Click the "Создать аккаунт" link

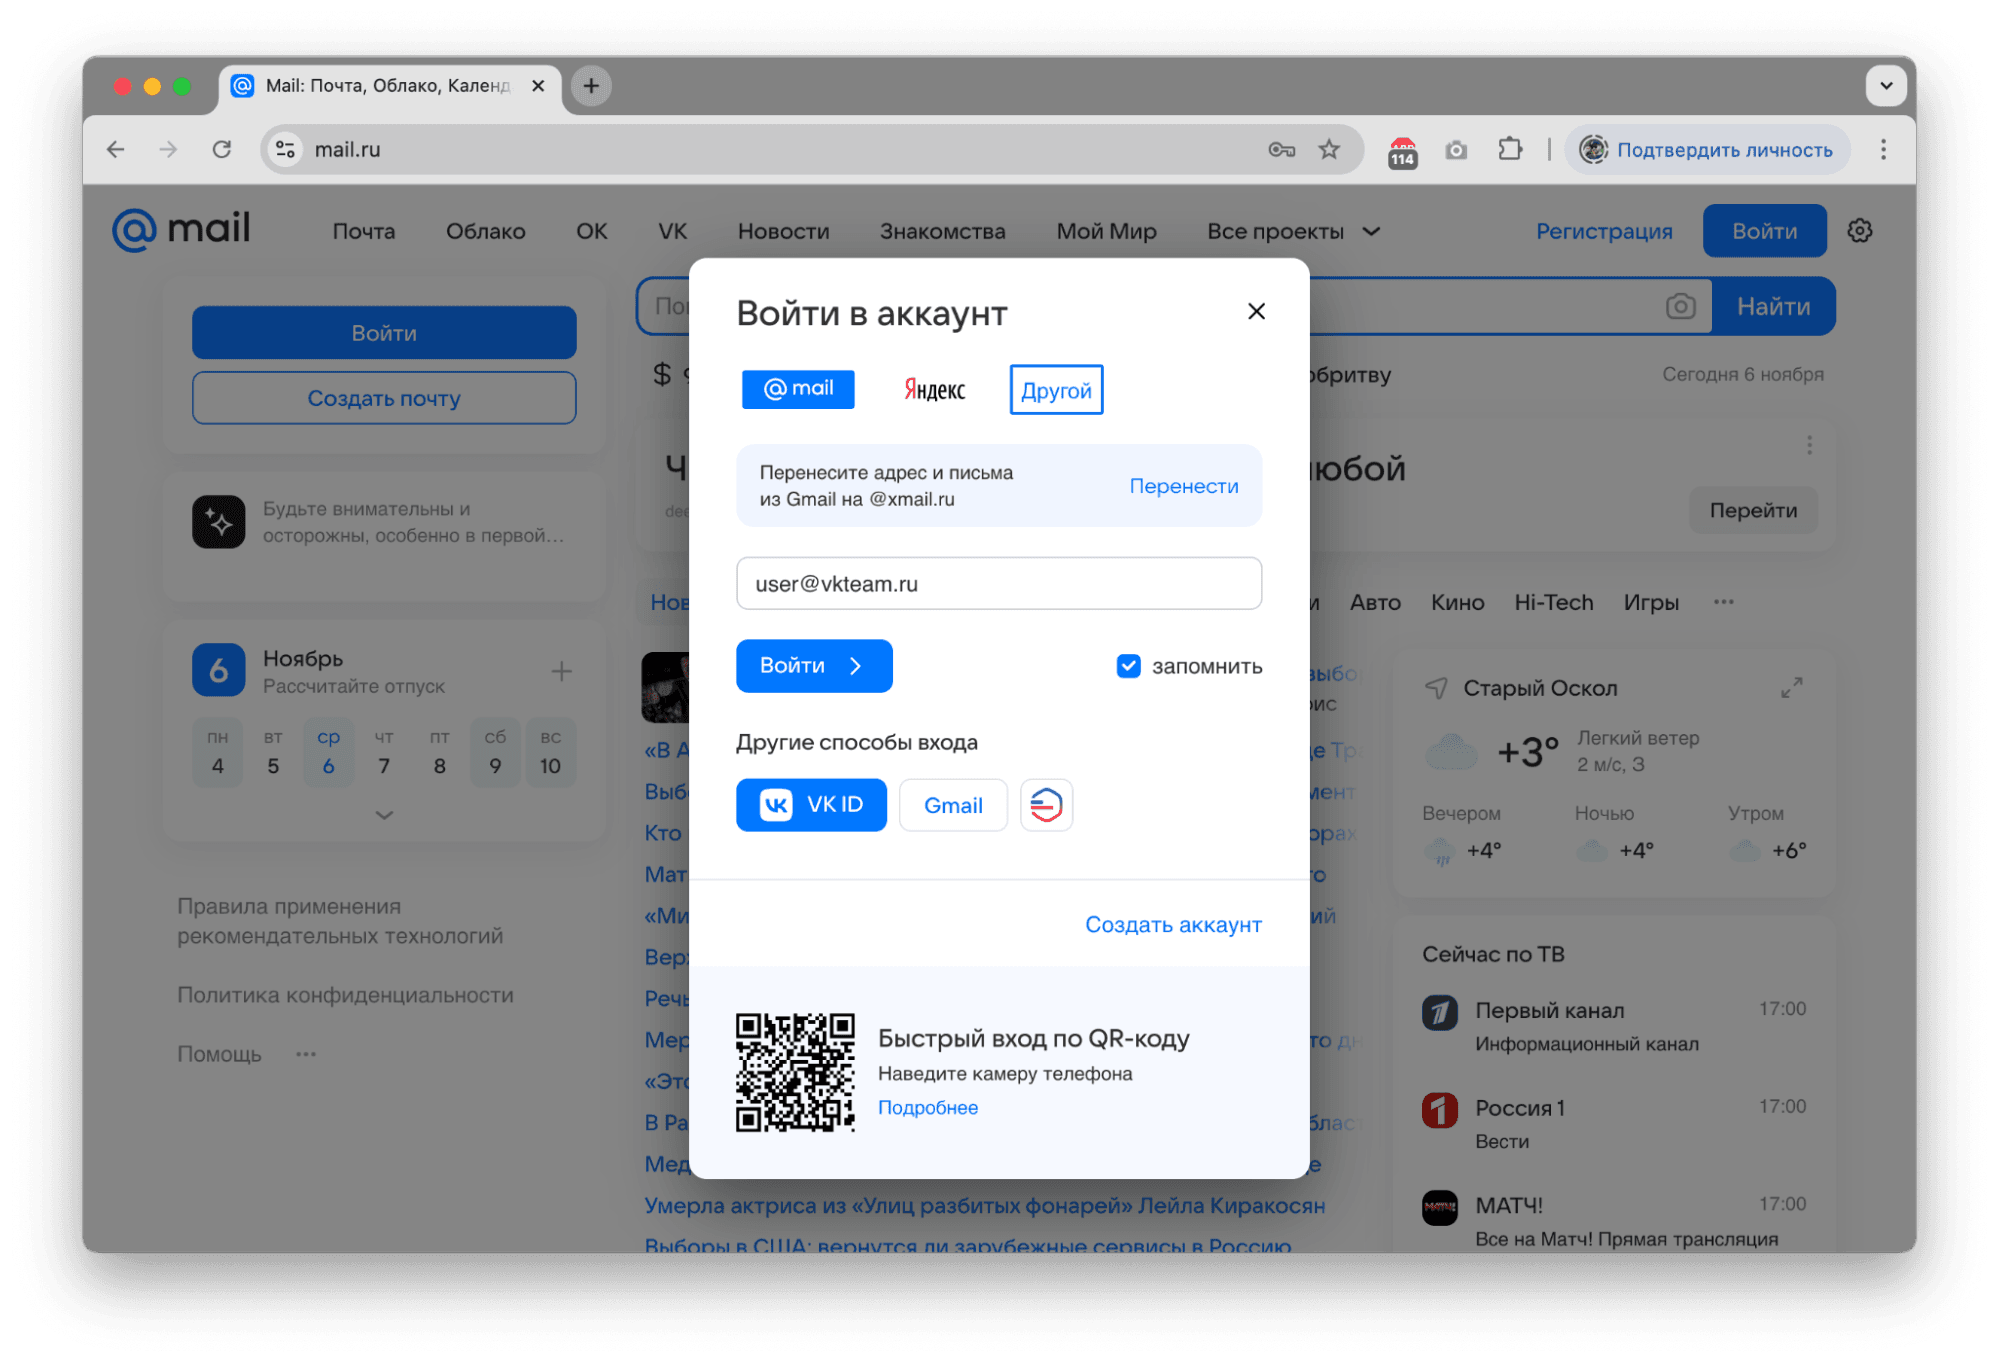[x=1173, y=924]
